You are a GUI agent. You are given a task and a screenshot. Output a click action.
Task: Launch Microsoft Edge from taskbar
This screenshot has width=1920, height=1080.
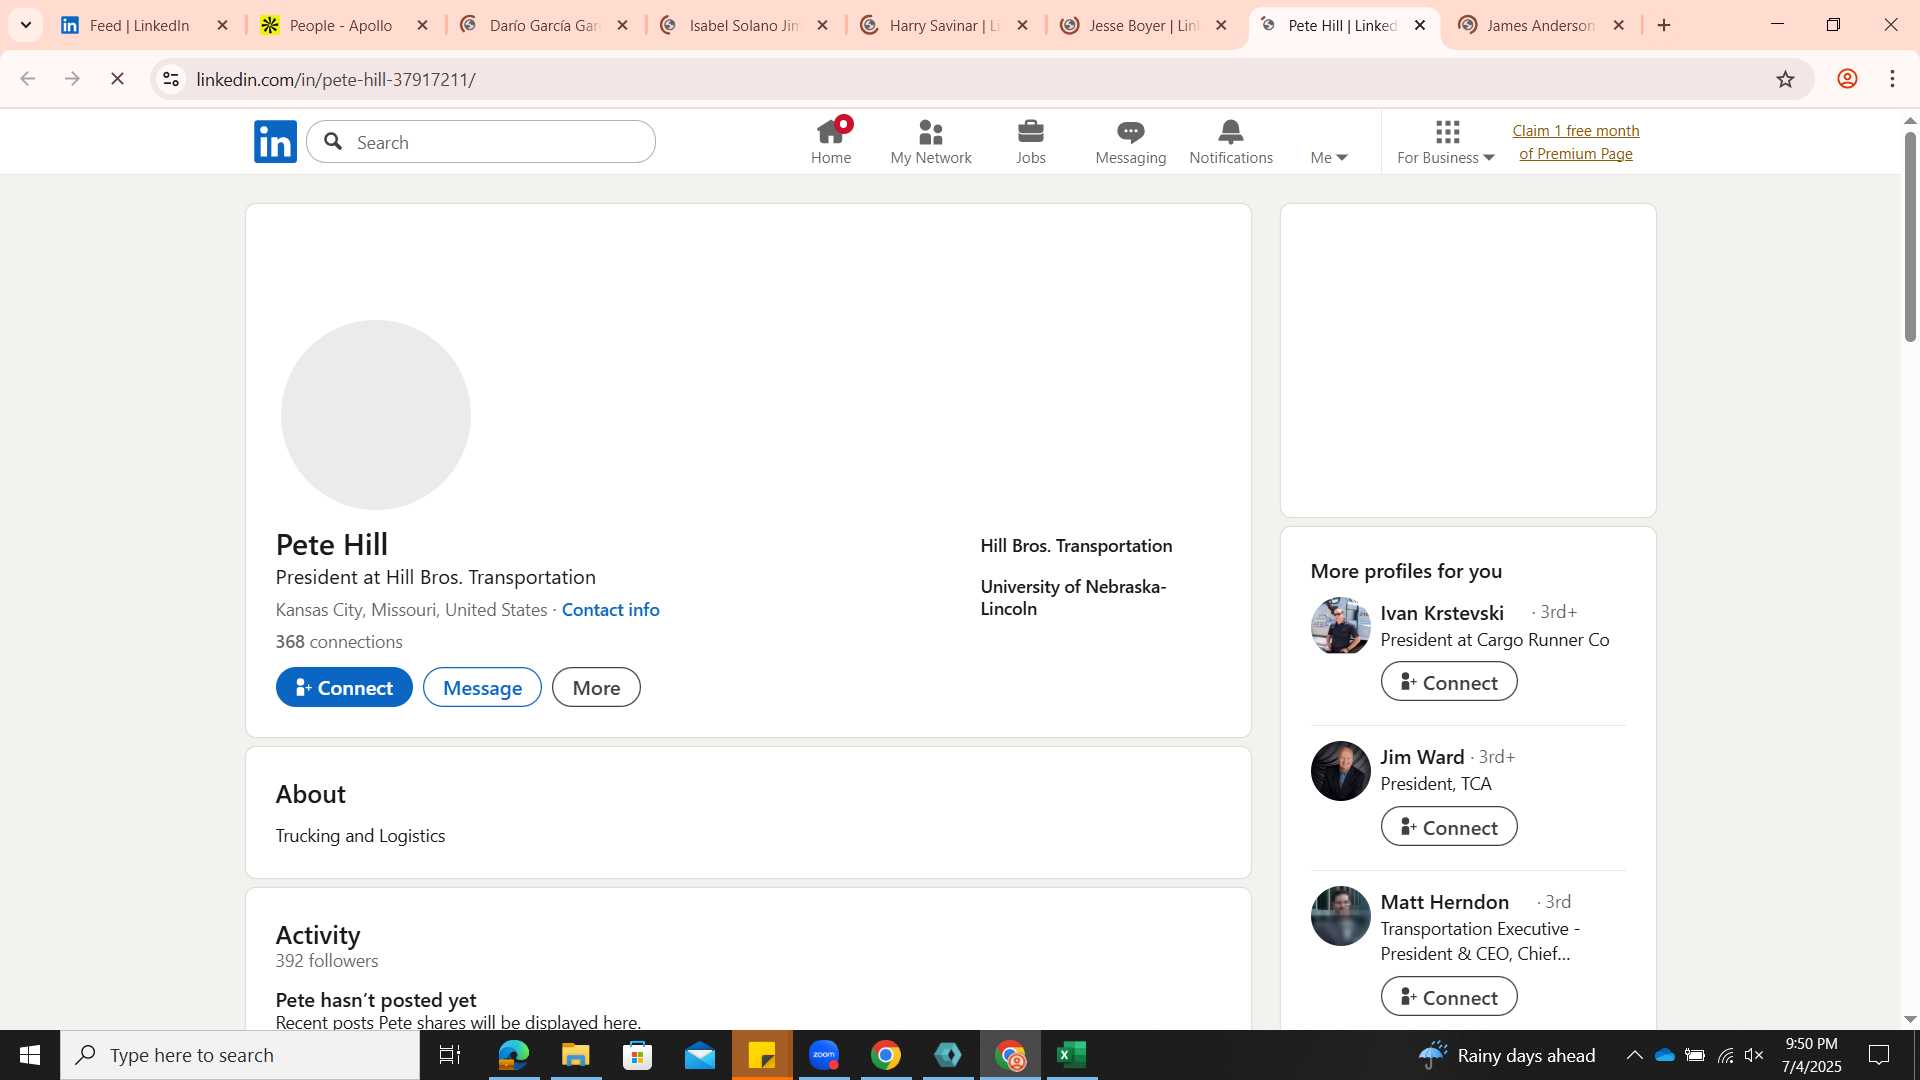pos(513,1055)
